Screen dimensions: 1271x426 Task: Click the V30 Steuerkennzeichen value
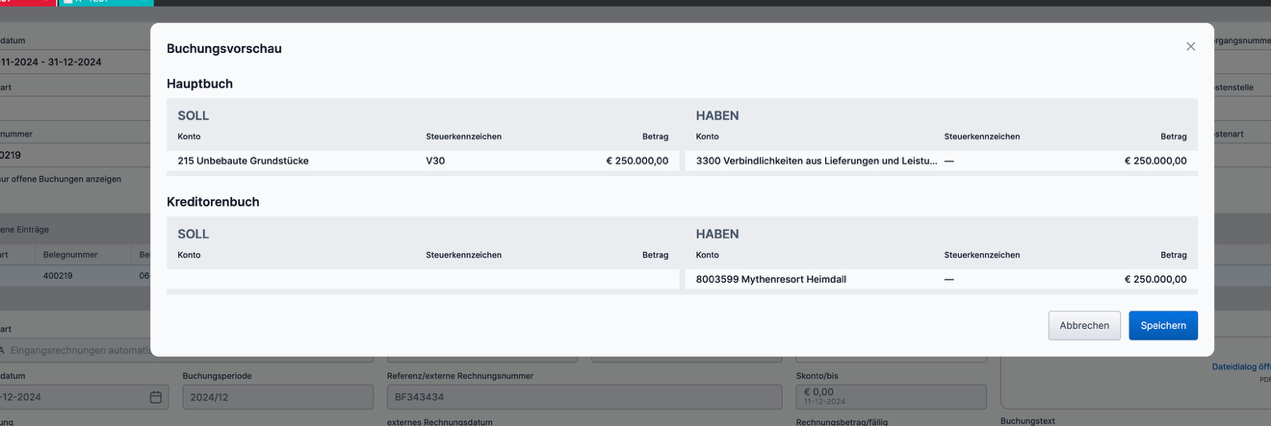[x=435, y=160]
